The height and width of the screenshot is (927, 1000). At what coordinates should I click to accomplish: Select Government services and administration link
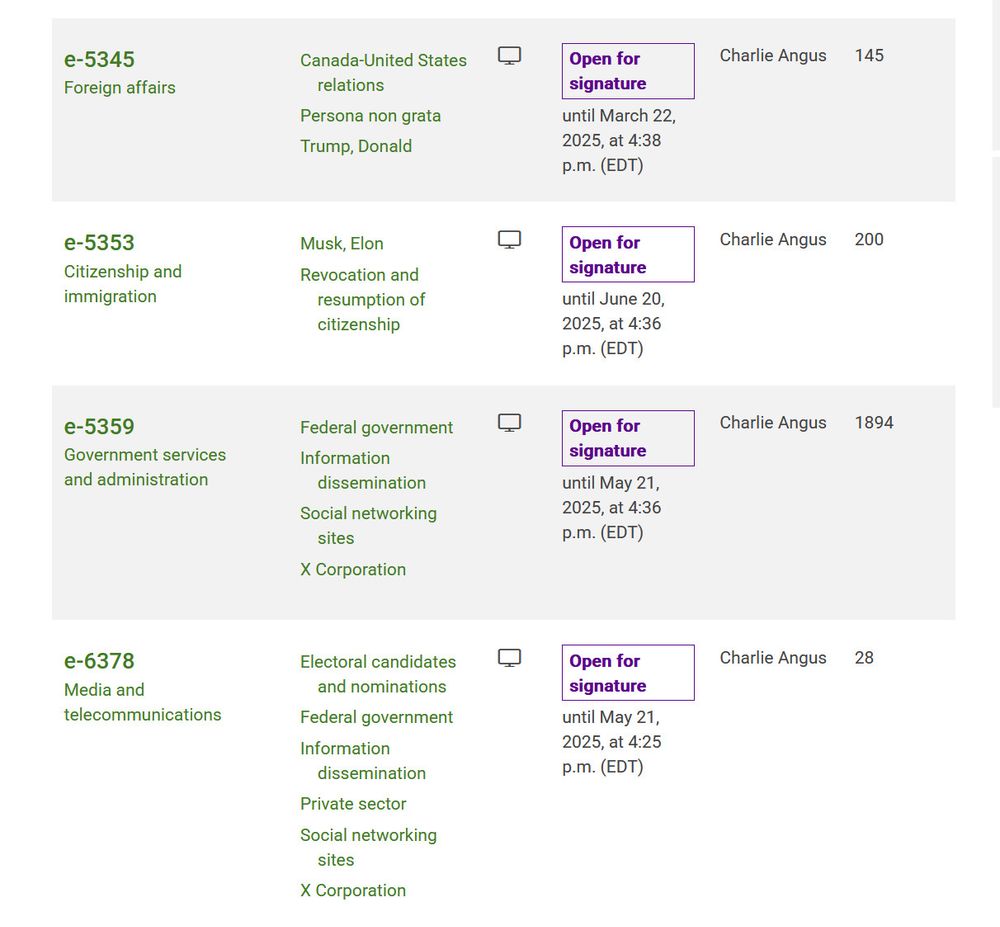145,467
